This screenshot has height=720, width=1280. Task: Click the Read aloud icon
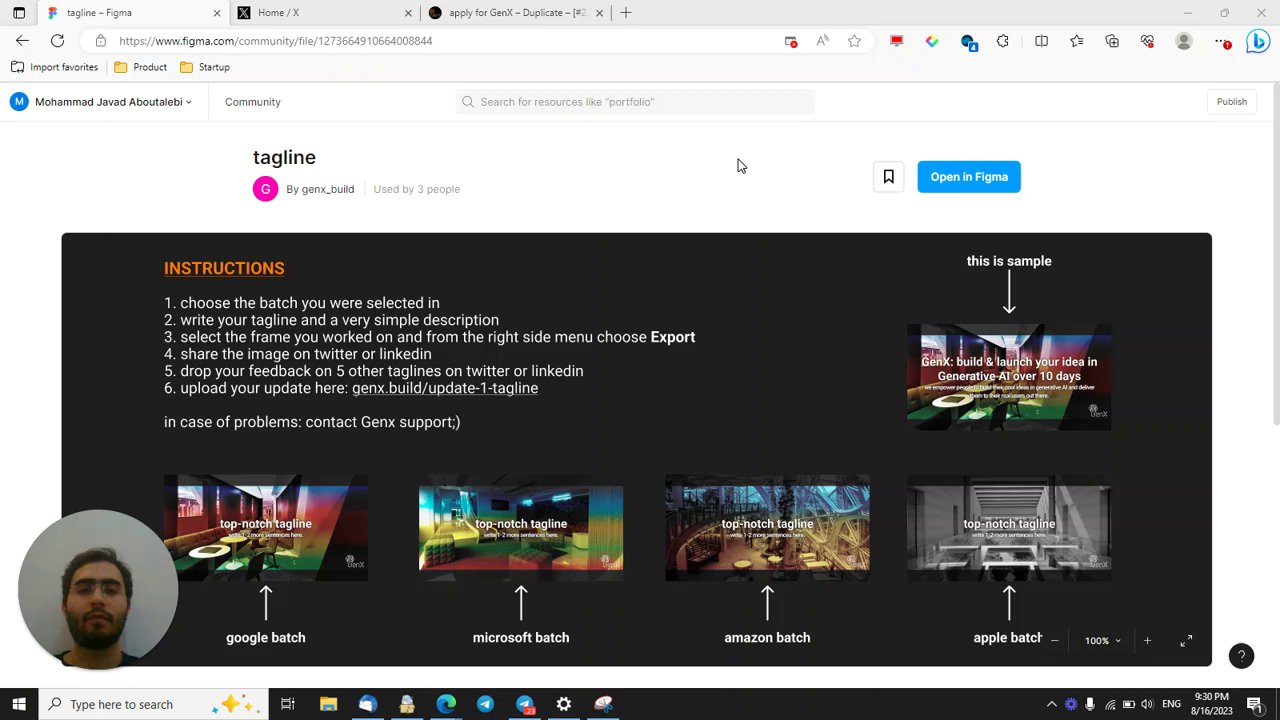(822, 41)
